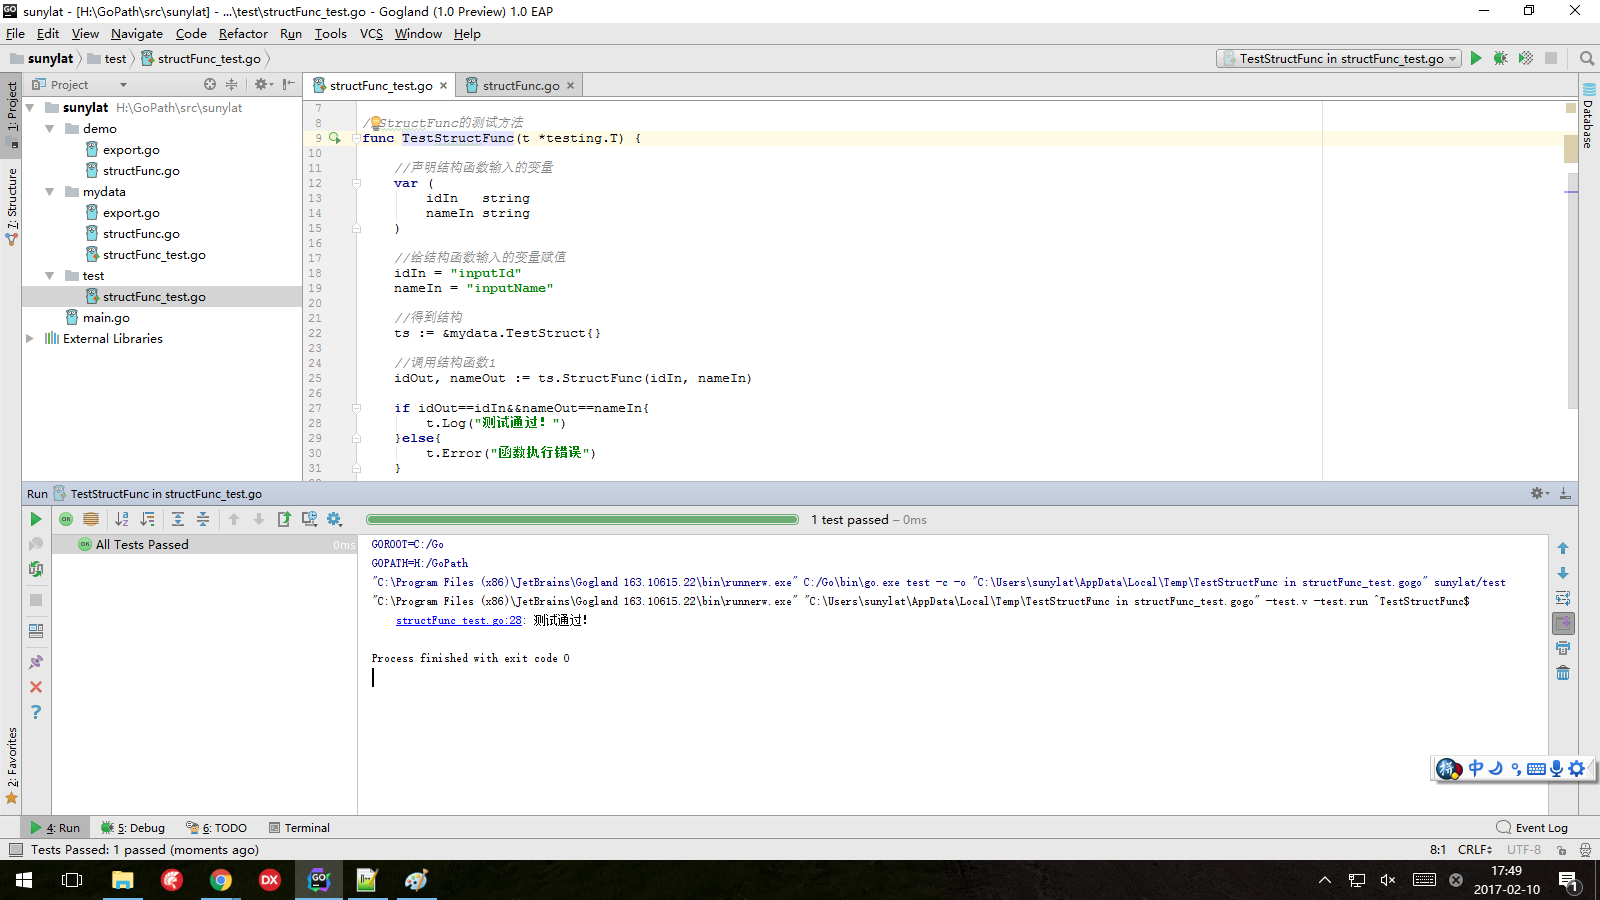Open the TODO tool window tab

point(216,827)
